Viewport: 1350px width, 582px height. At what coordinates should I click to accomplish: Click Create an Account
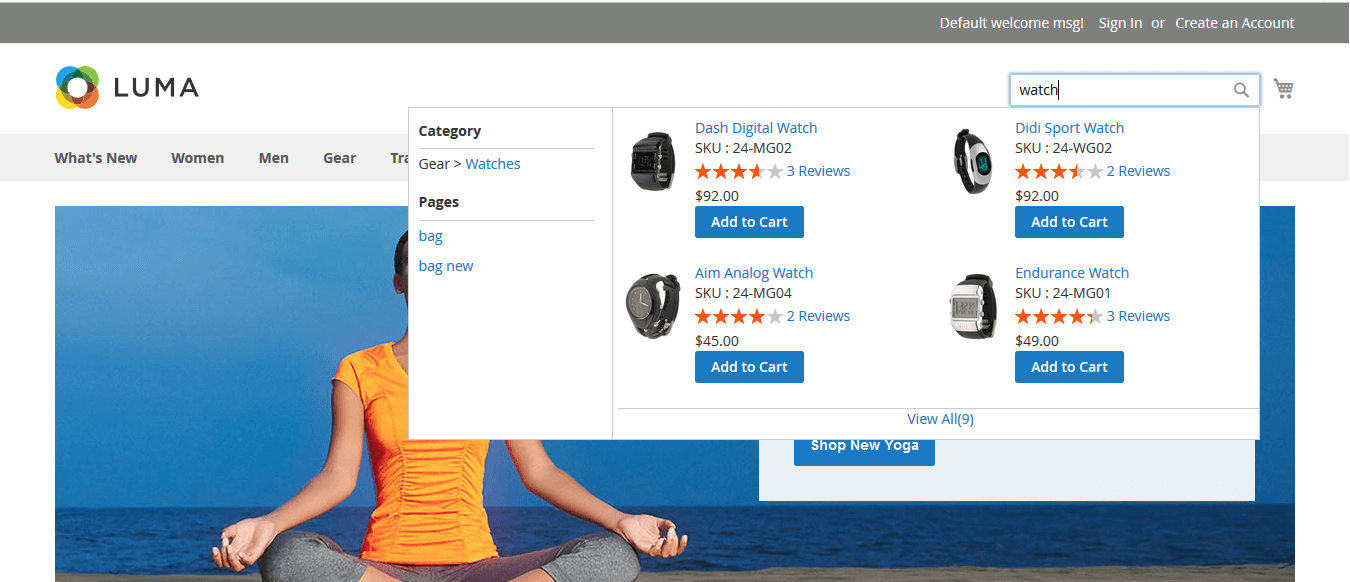pos(1234,23)
